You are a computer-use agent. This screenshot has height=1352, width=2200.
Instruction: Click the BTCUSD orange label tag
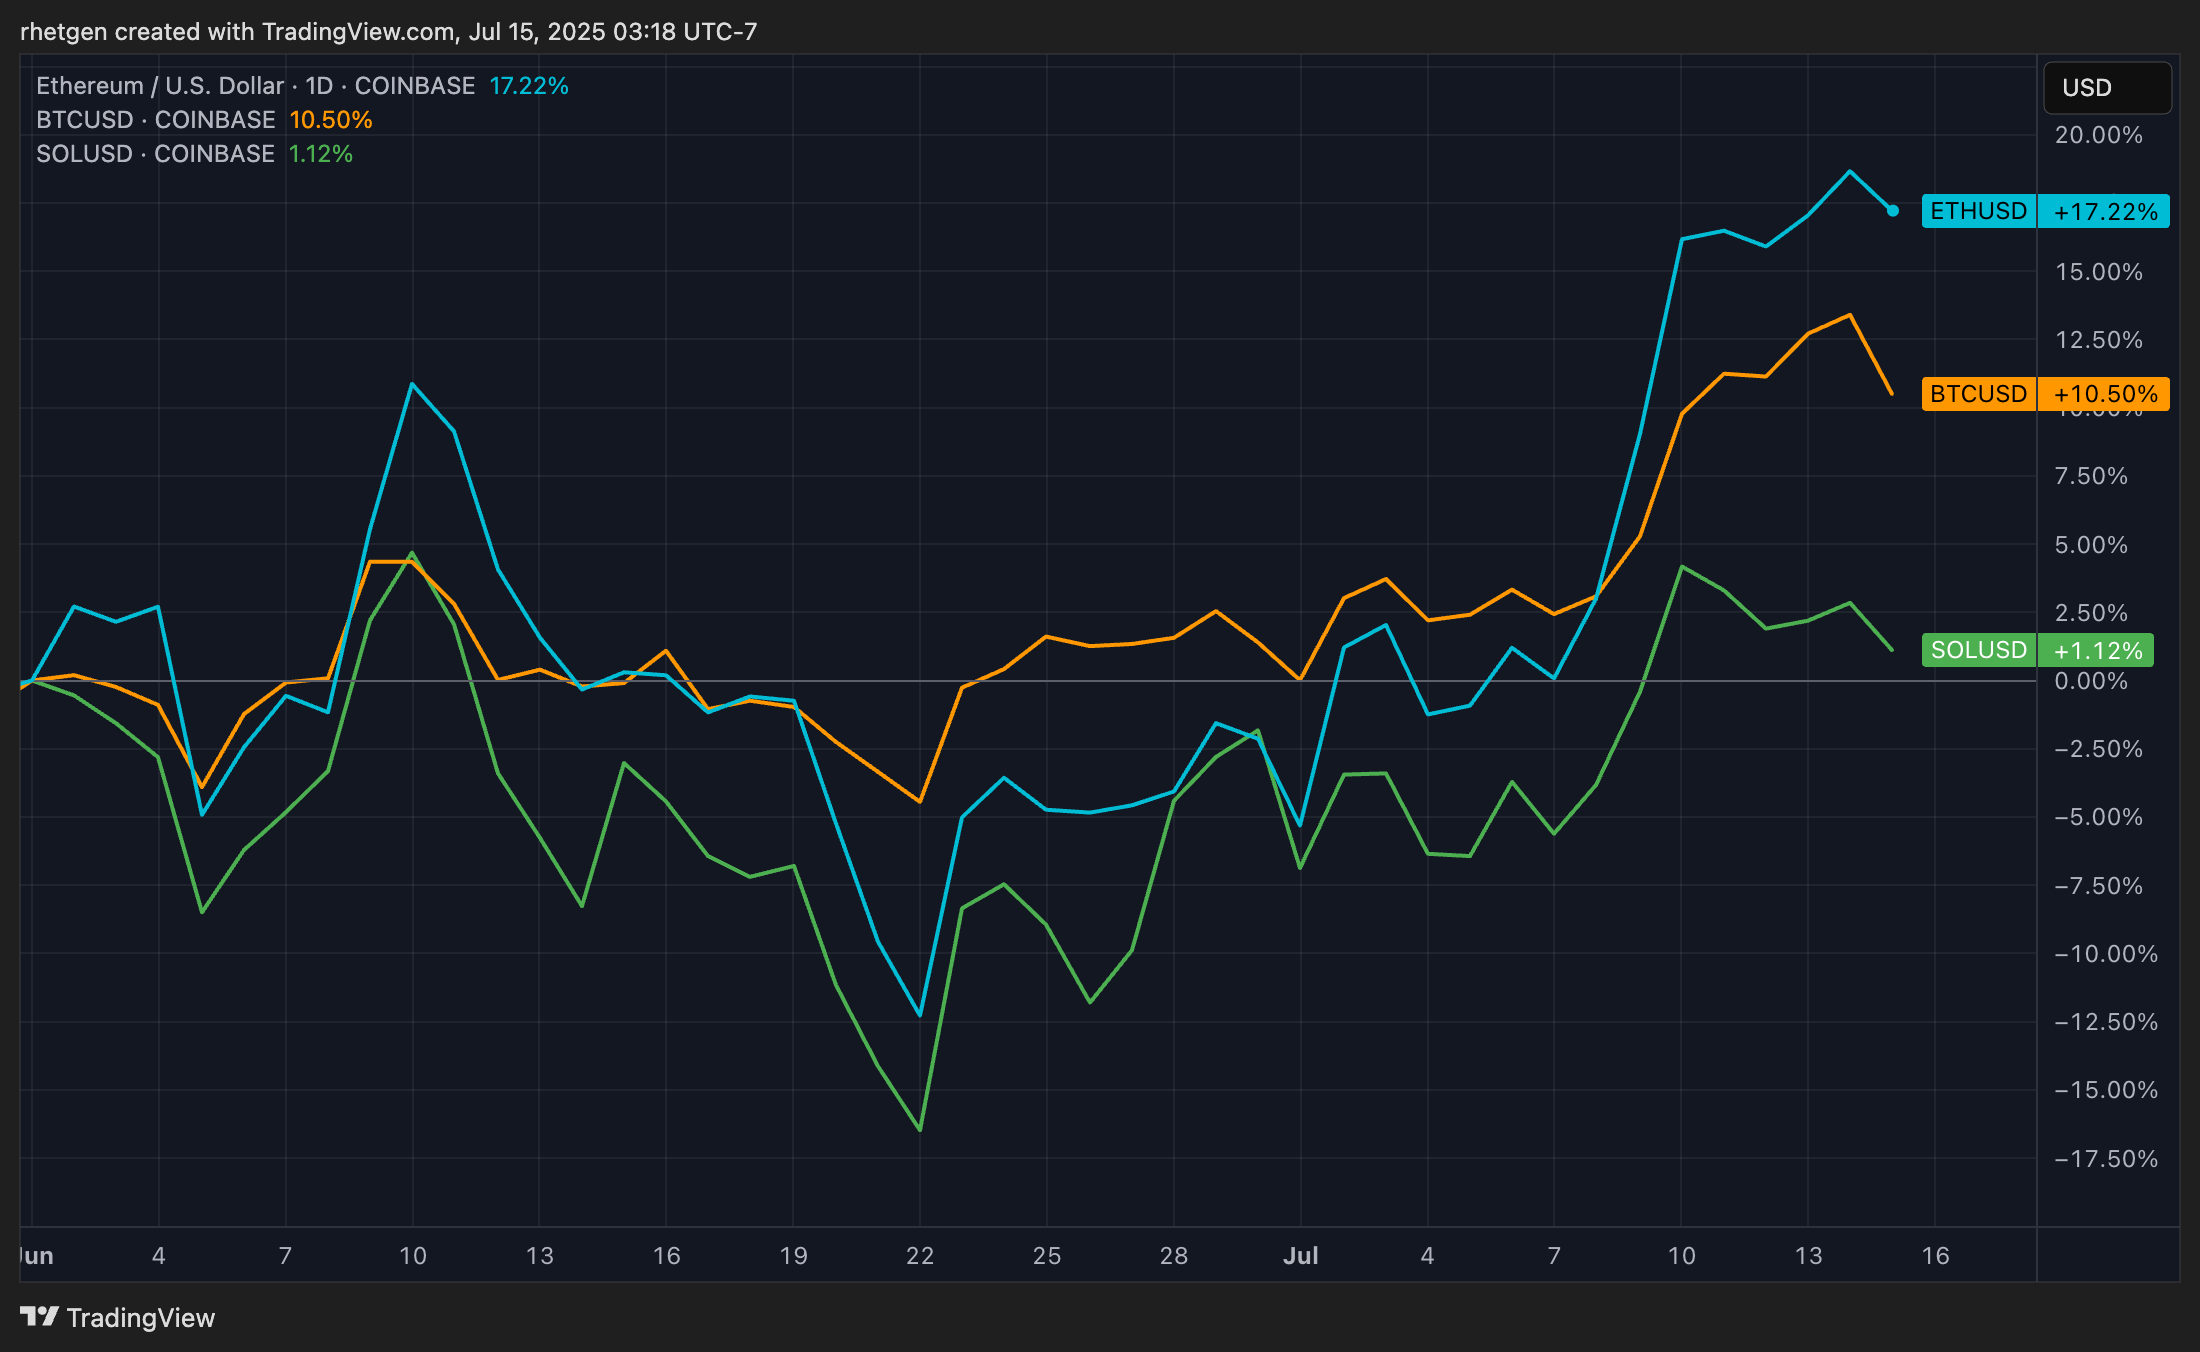tap(1978, 394)
